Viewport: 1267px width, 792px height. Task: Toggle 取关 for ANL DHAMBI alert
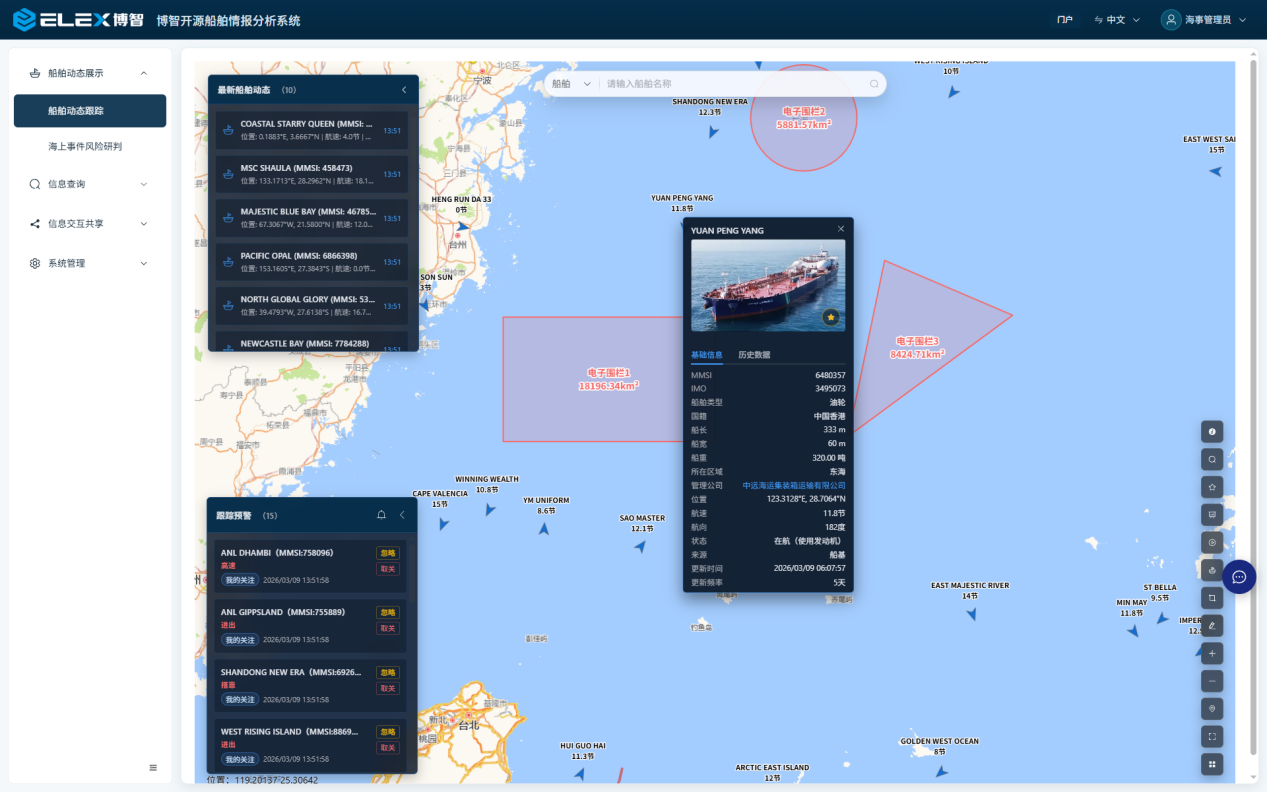tap(387, 568)
